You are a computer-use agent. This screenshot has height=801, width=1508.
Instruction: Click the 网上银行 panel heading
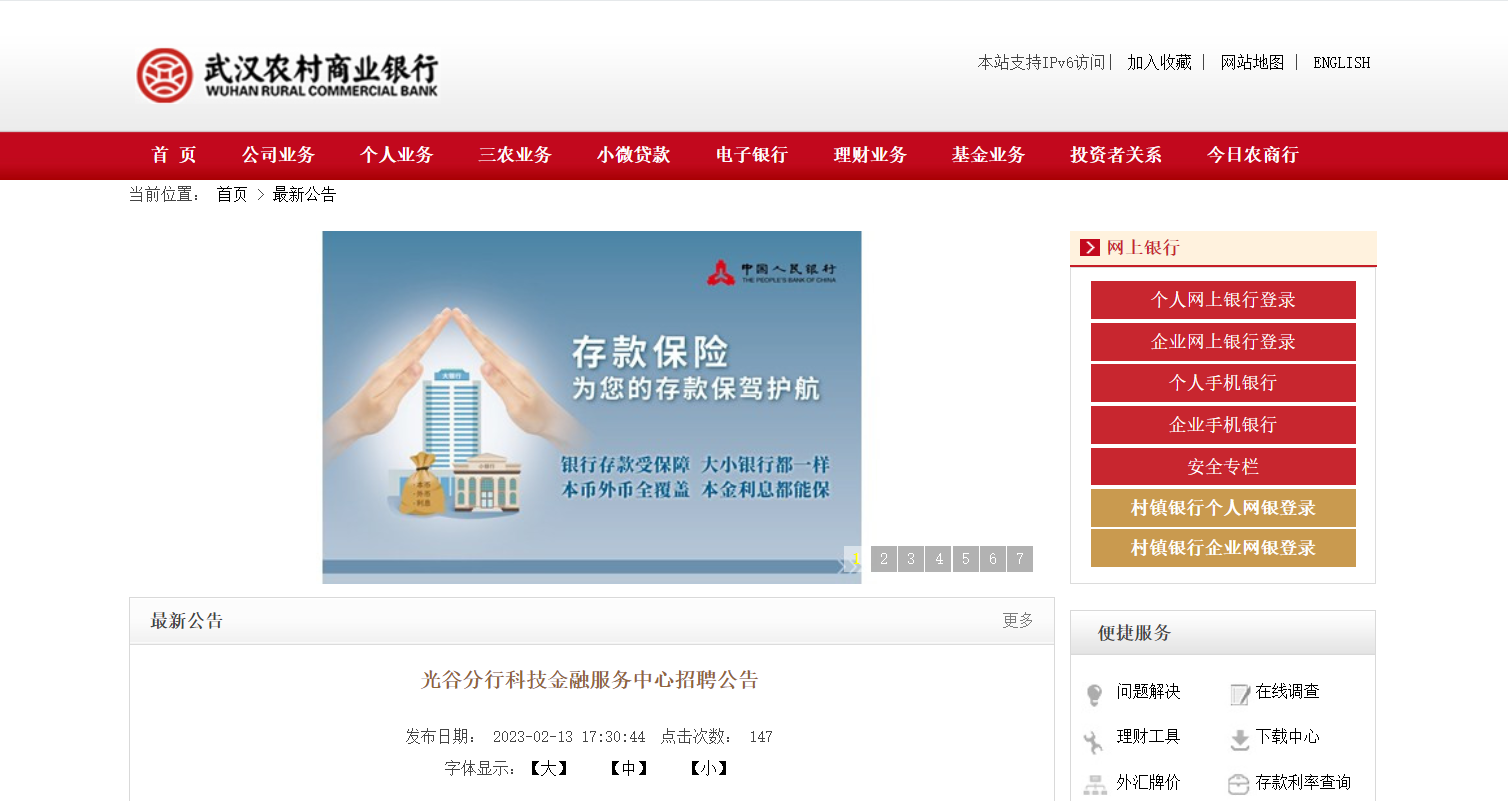click(x=1143, y=247)
